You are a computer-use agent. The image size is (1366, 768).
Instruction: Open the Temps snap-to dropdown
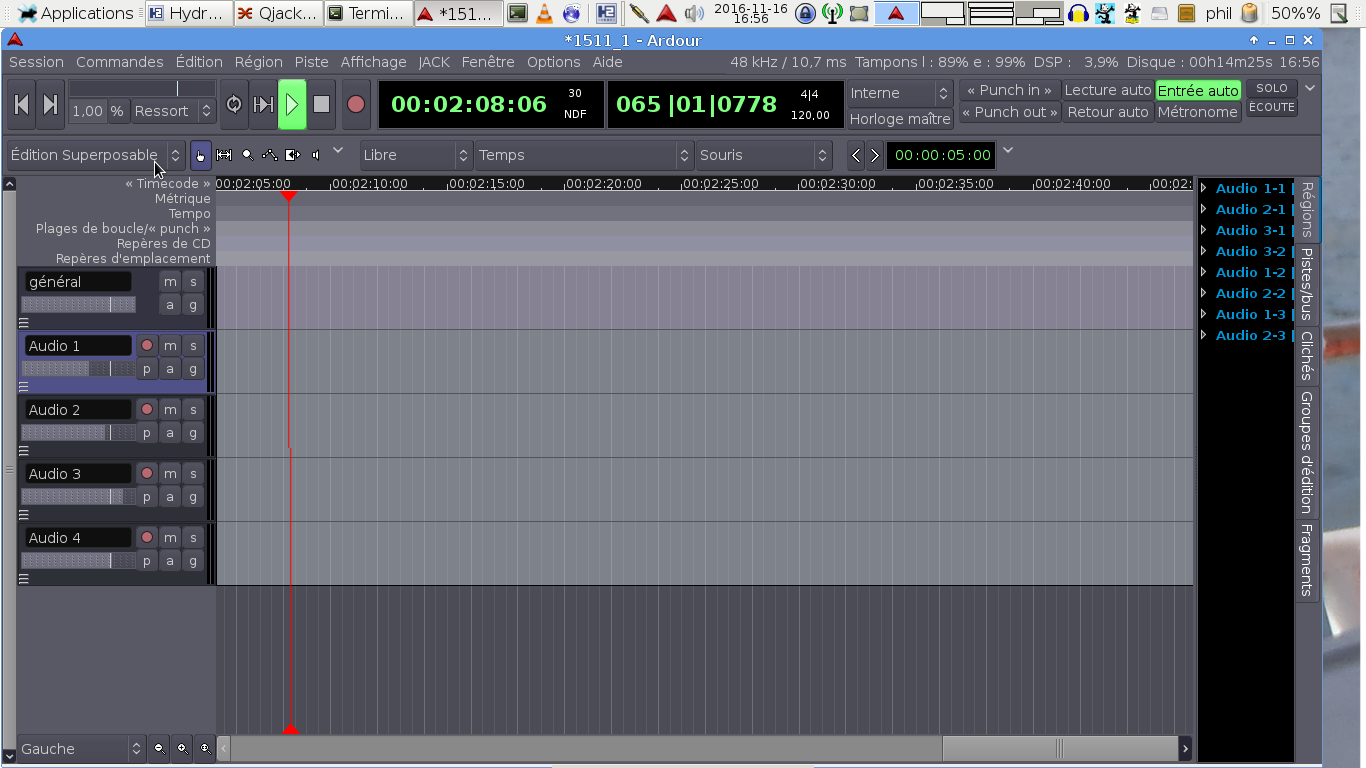584,155
